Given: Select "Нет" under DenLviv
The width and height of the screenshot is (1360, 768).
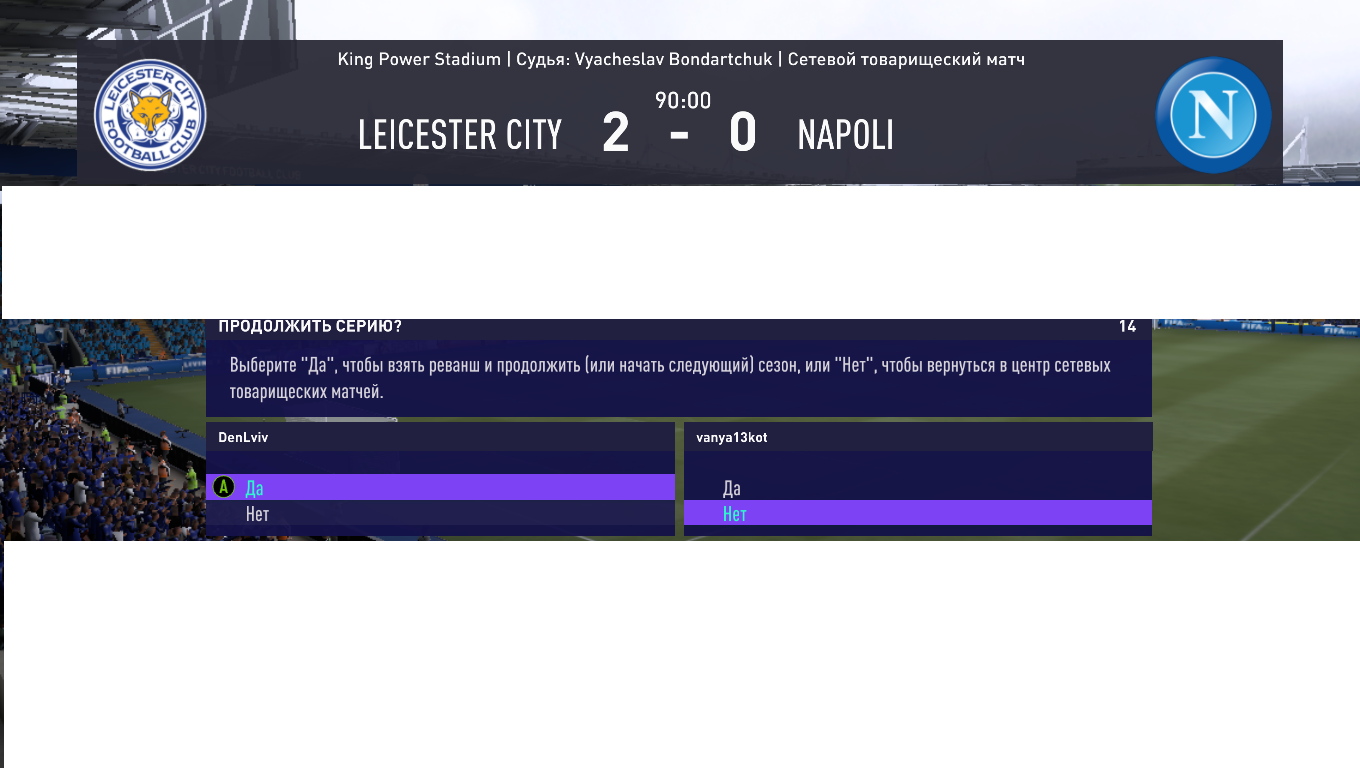Looking at the screenshot, I should pyautogui.click(x=257, y=514).
